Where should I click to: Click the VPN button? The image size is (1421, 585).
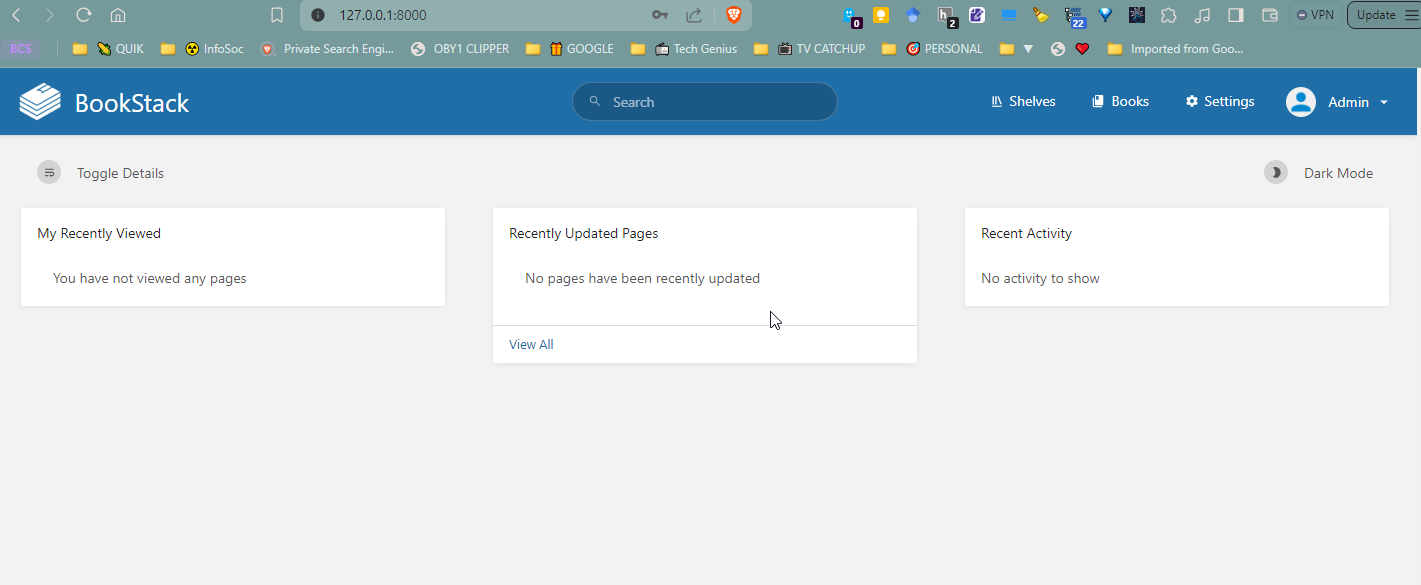point(1314,15)
